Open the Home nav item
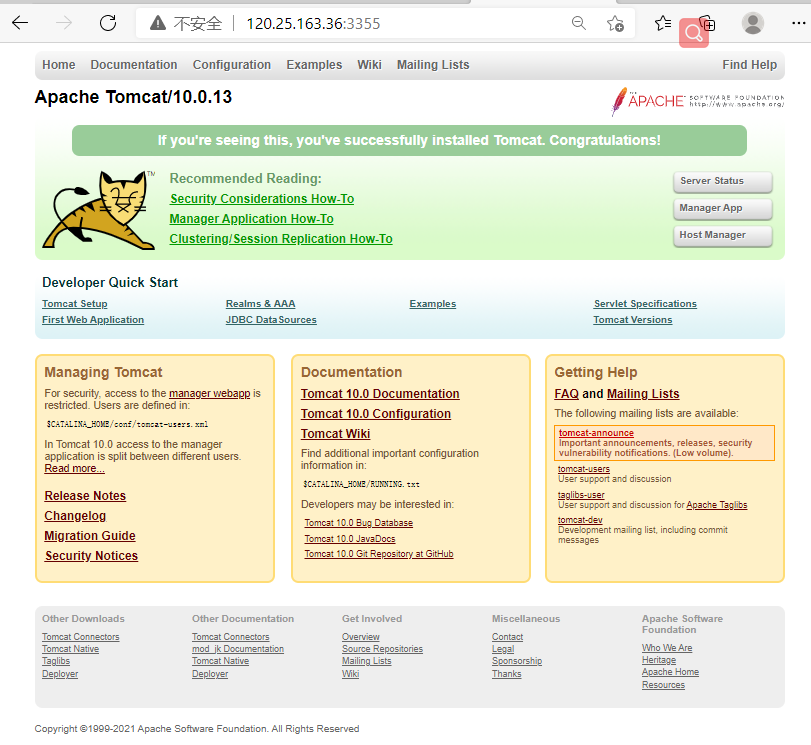Image resolution: width=811 pixels, height=745 pixels. (59, 65)
